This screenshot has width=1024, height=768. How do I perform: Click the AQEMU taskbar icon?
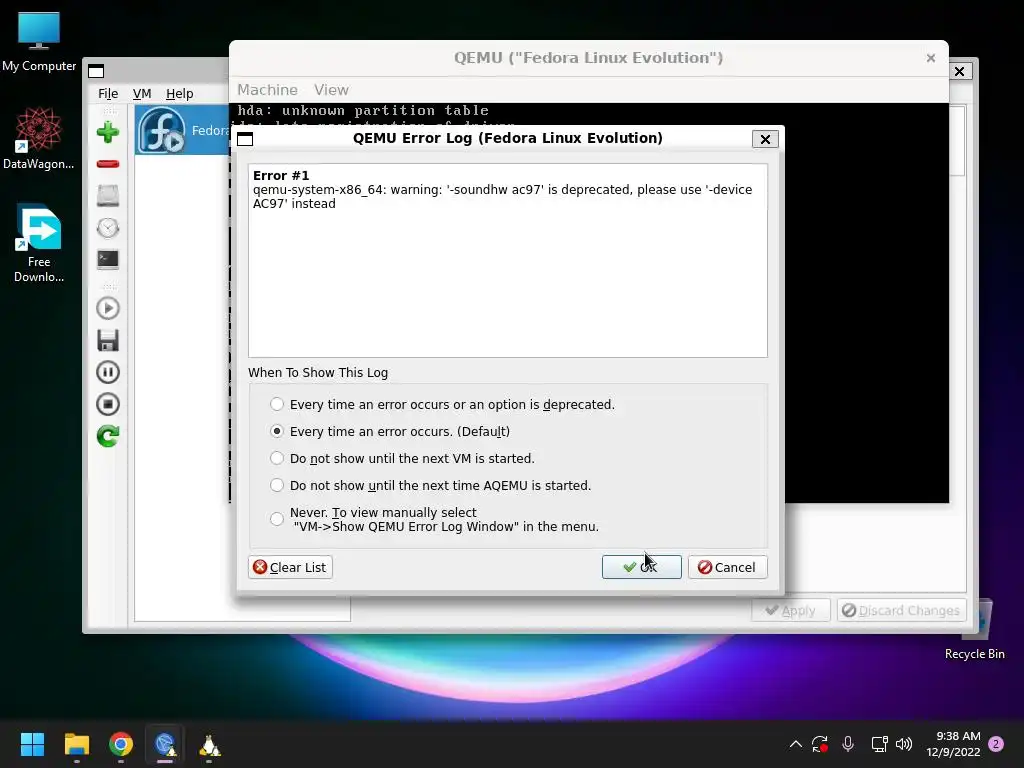pos(165,744)
